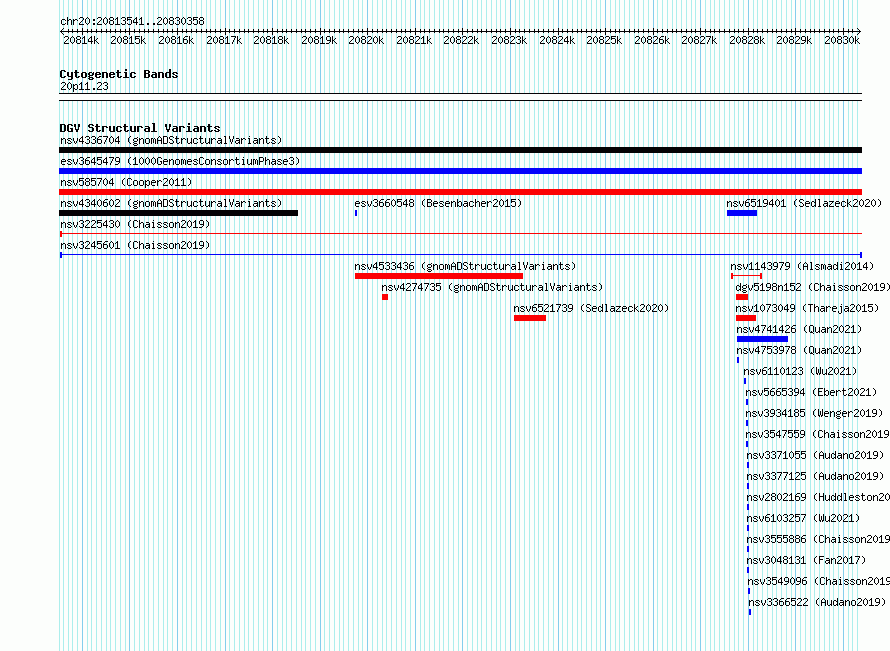Screen dimensions: 890x651
Task: Click nsv3555886 Chaisson2019 label
Action: (818, 539)
